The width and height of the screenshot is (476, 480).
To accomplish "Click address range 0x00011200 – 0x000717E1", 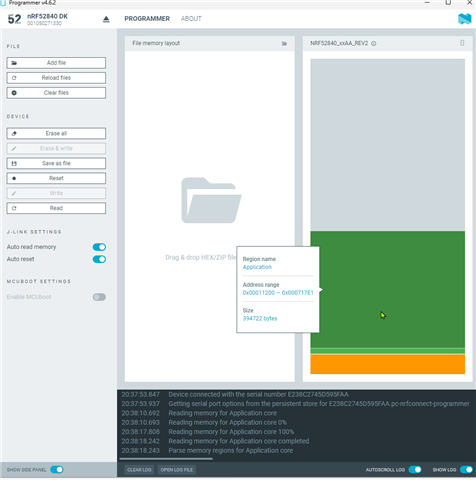I will point(278,293).
